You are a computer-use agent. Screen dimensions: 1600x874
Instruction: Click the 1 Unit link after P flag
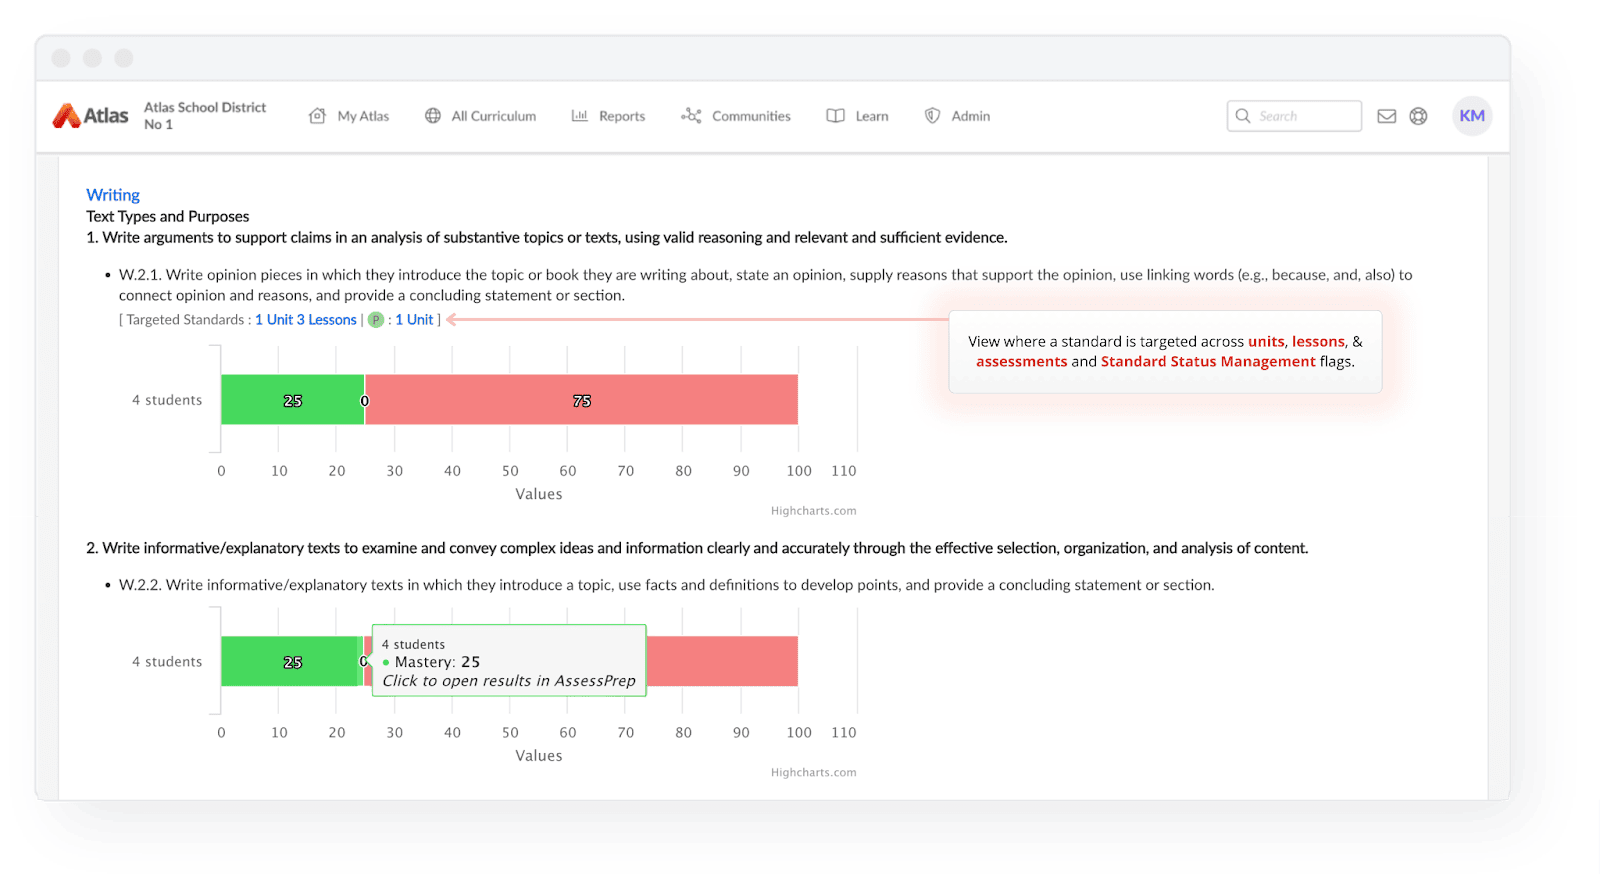click(x=414, y=320)
